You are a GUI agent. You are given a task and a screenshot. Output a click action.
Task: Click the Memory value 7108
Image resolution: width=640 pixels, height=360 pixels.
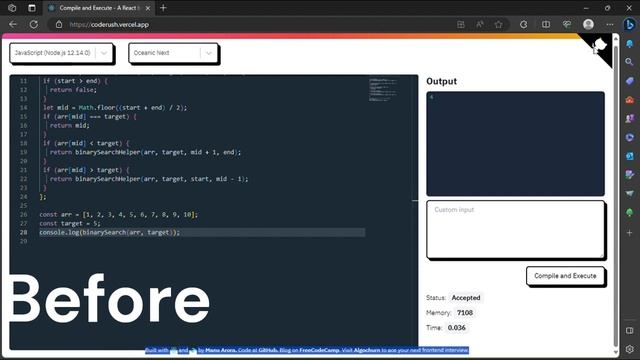(x=465, y=313)
